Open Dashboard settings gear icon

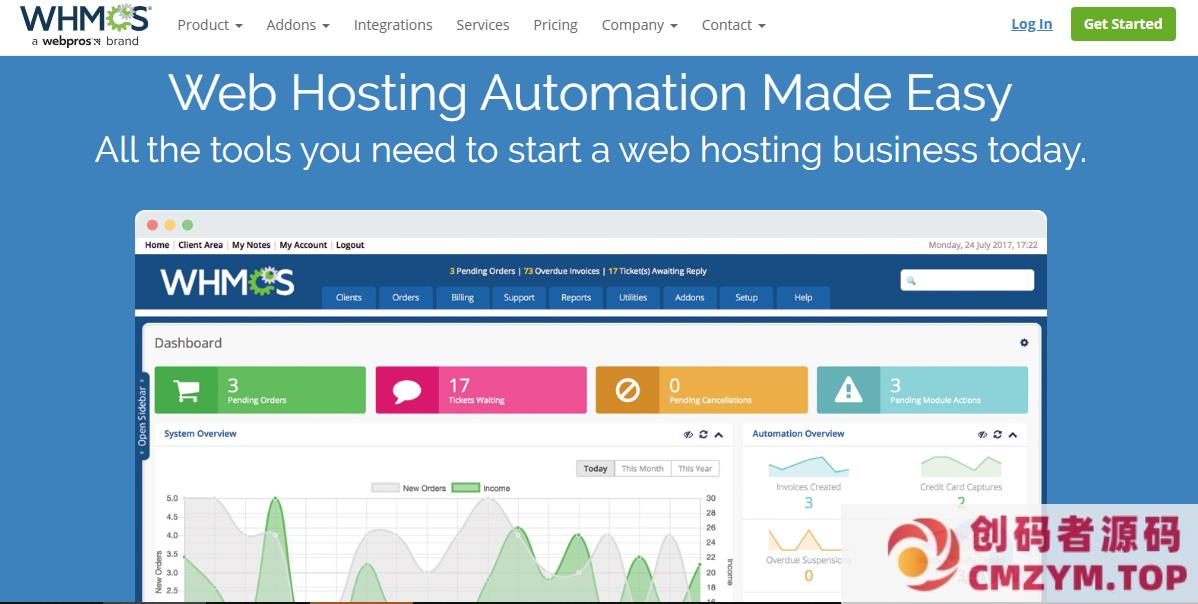coord(1024,343)
